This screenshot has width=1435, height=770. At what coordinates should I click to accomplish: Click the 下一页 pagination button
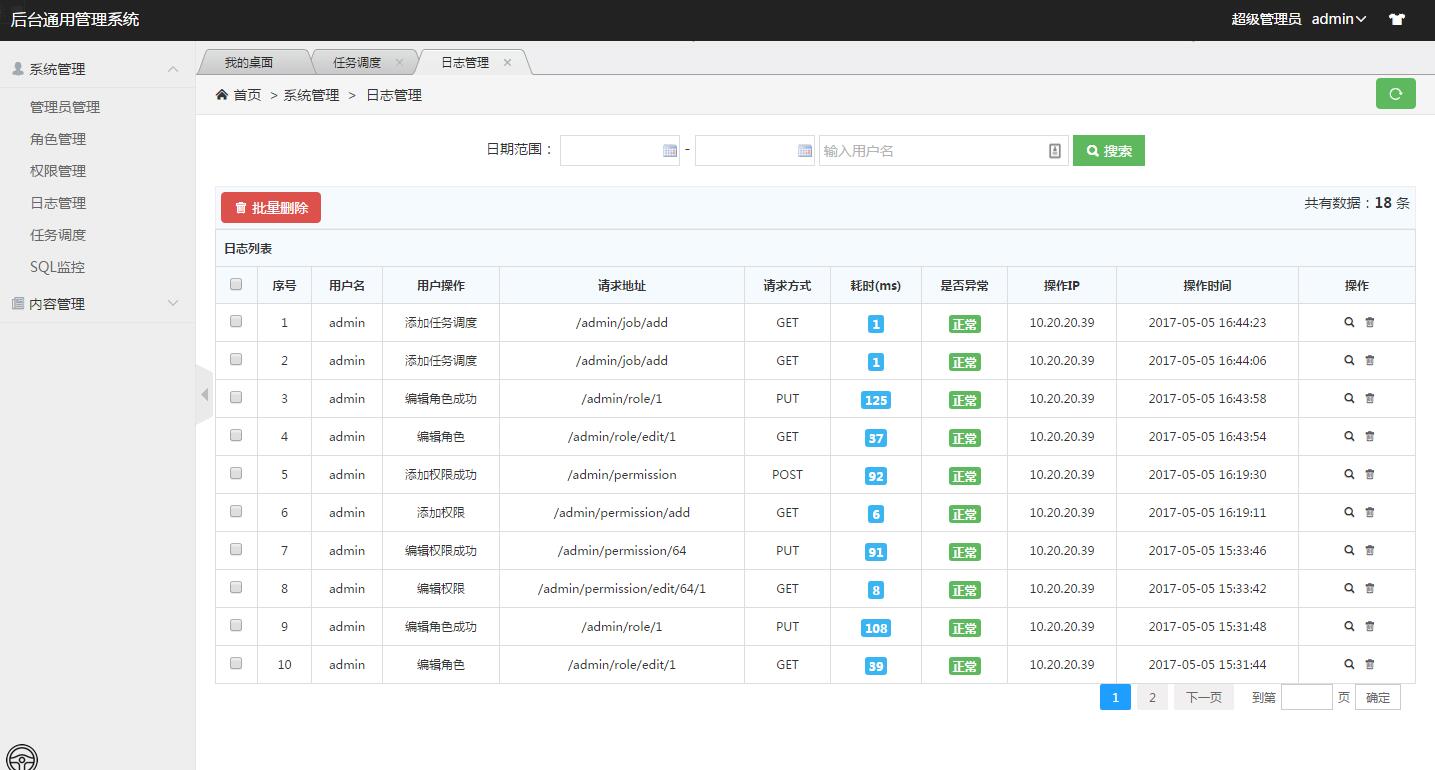pyautogui.click(x=1204, y=697)
